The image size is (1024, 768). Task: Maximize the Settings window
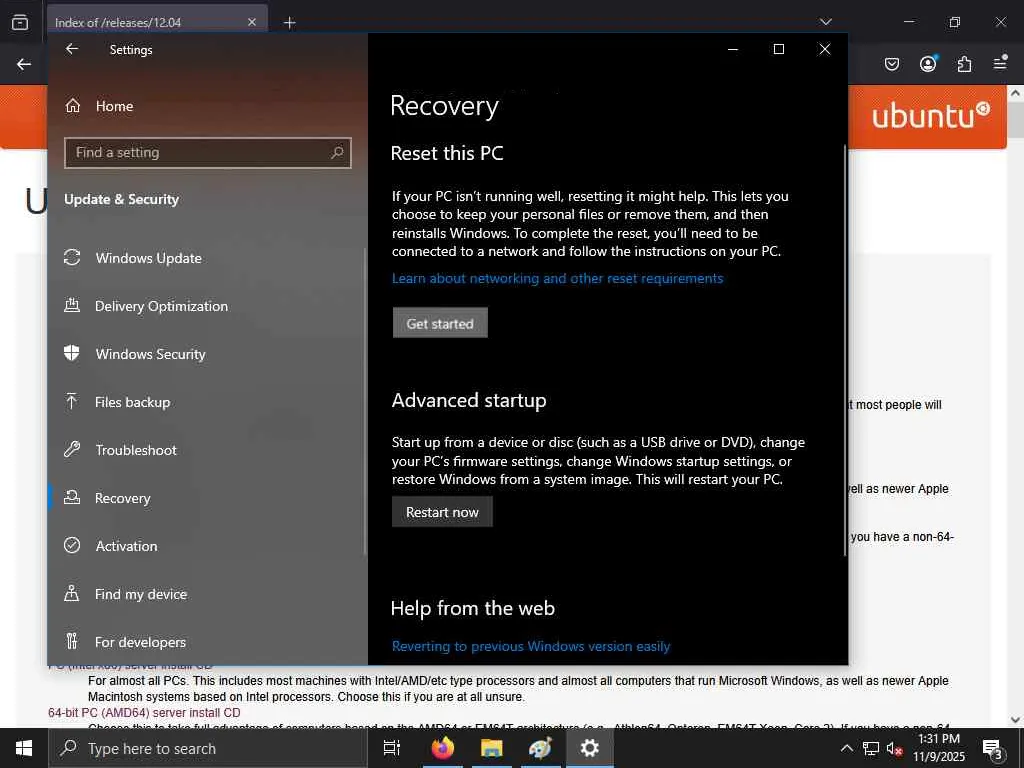(x=778, y=49)
